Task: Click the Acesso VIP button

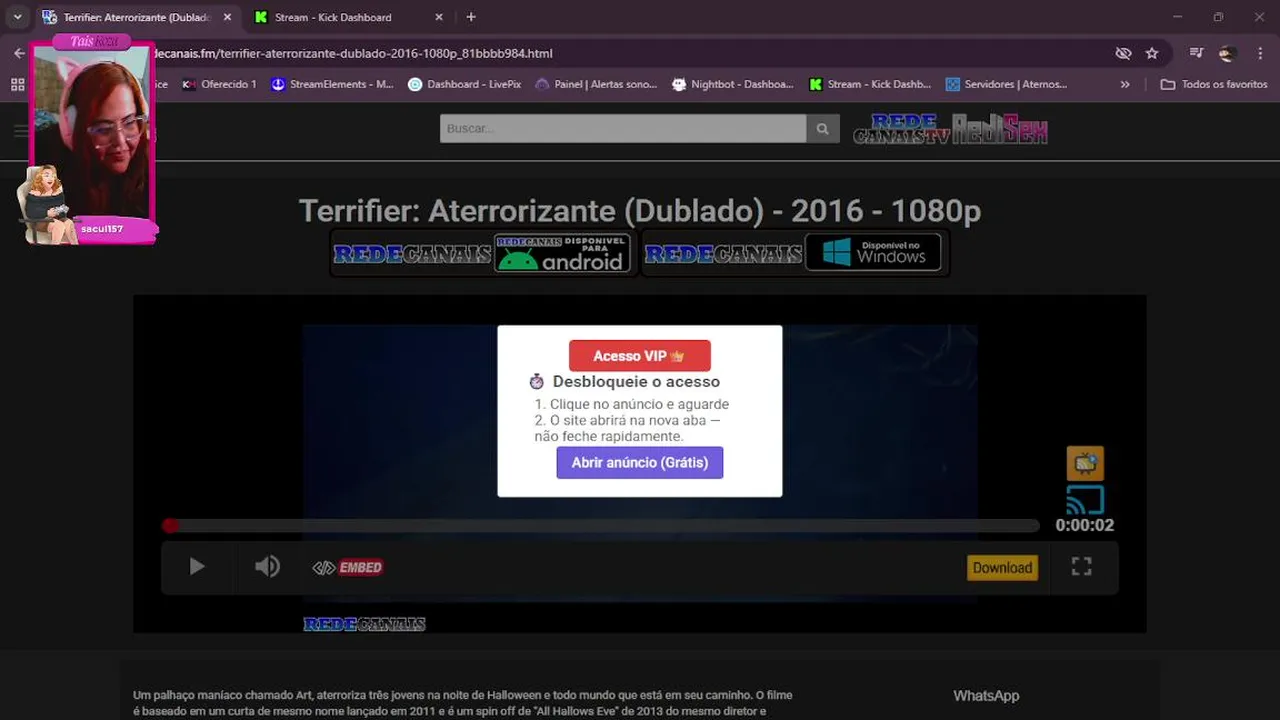Action: (x=639, y=356)
